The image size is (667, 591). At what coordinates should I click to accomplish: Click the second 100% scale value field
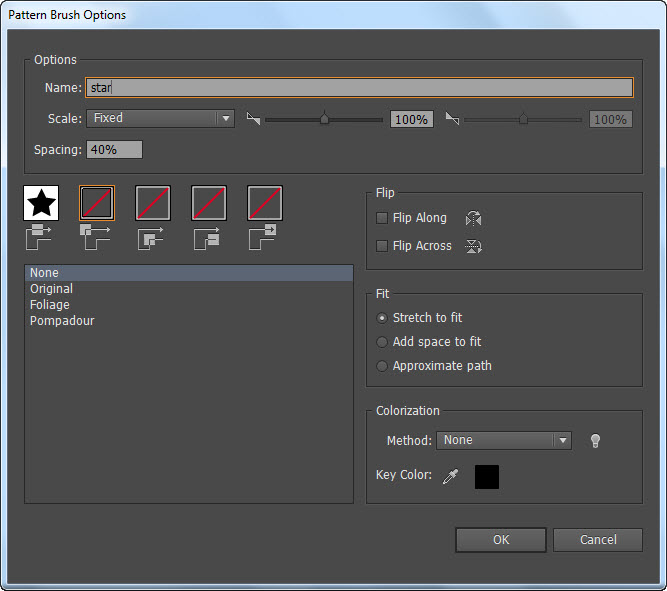[x=610, y=119]
